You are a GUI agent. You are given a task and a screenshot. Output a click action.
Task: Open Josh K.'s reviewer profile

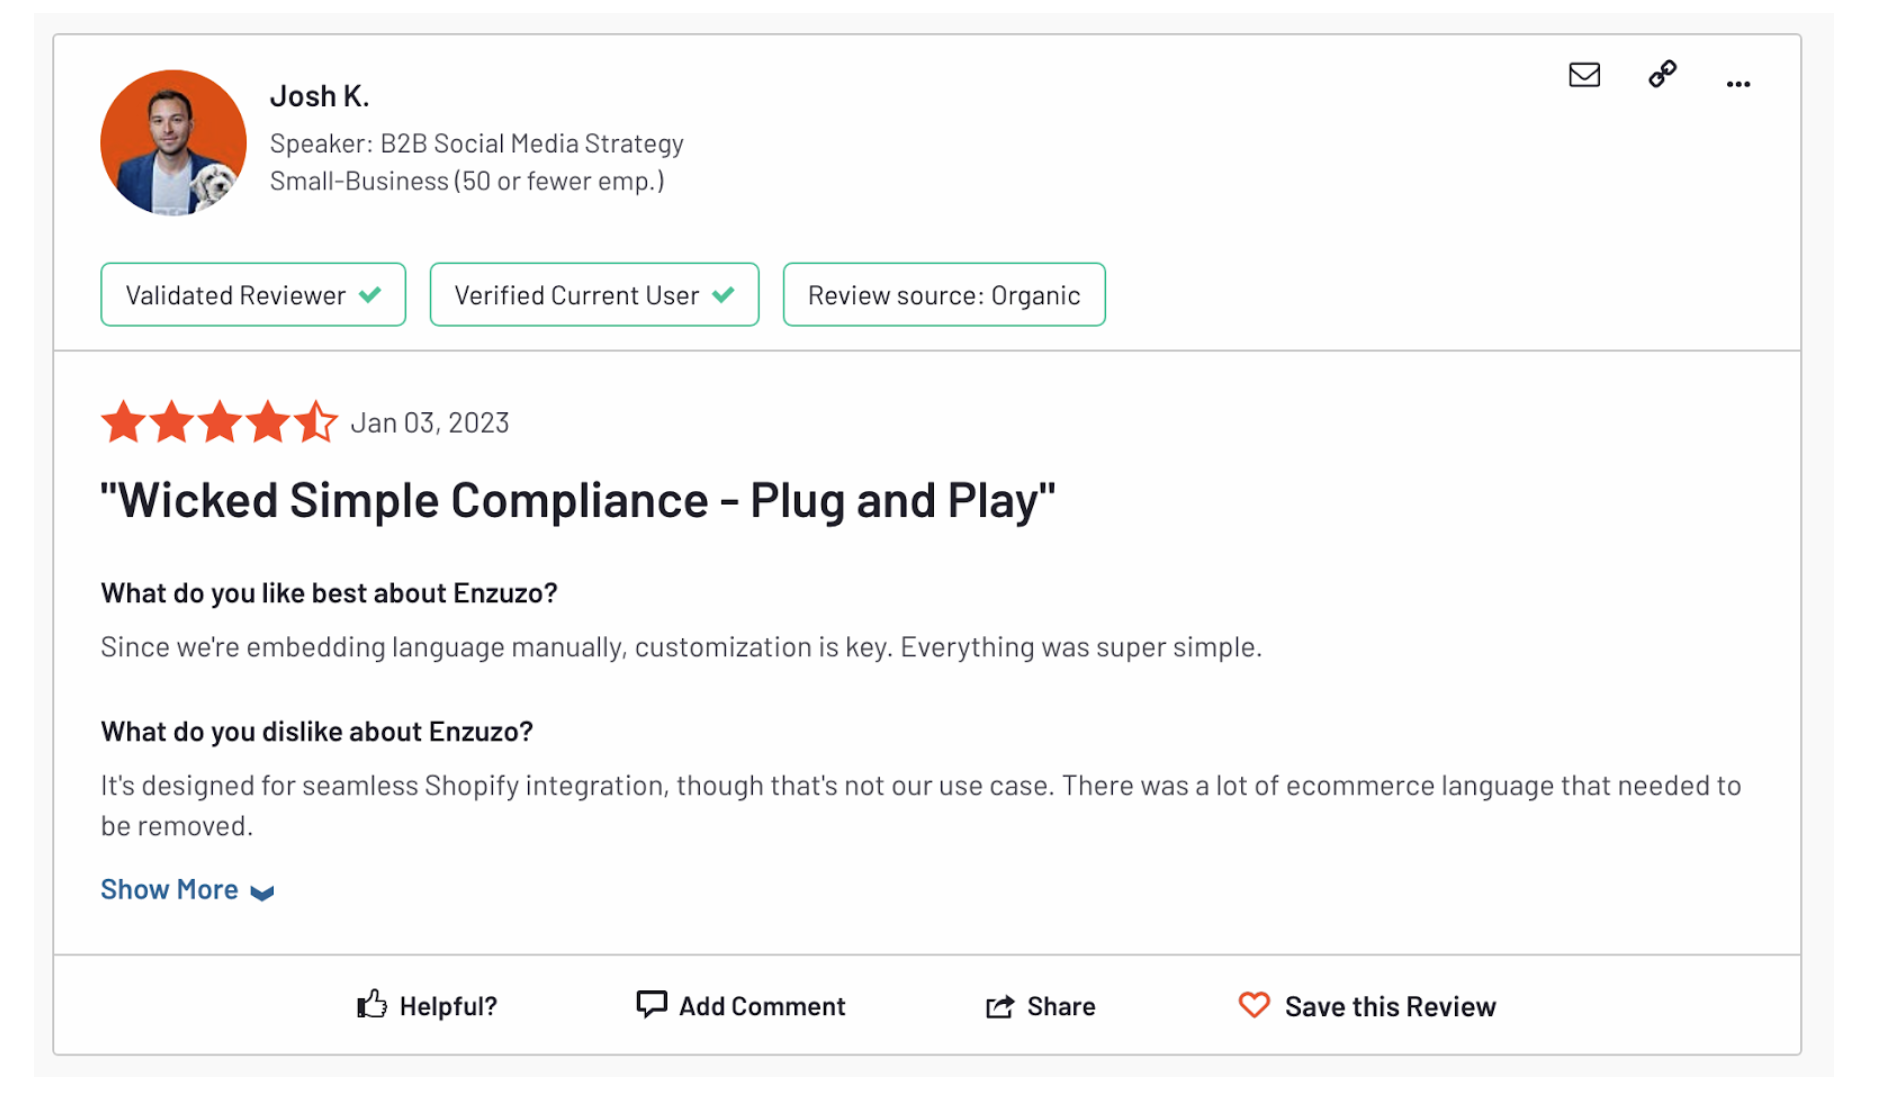319,95
